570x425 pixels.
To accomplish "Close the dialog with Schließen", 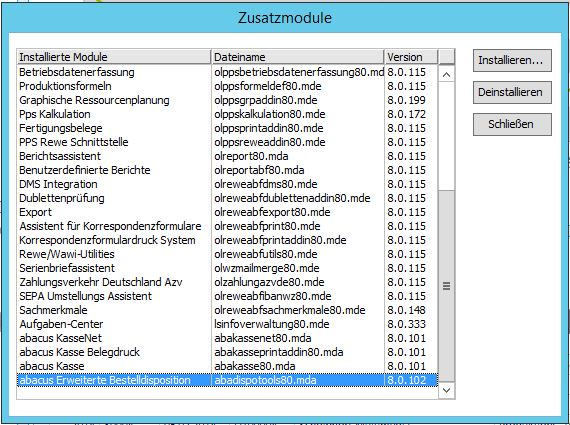I will (x=512, y=124).
